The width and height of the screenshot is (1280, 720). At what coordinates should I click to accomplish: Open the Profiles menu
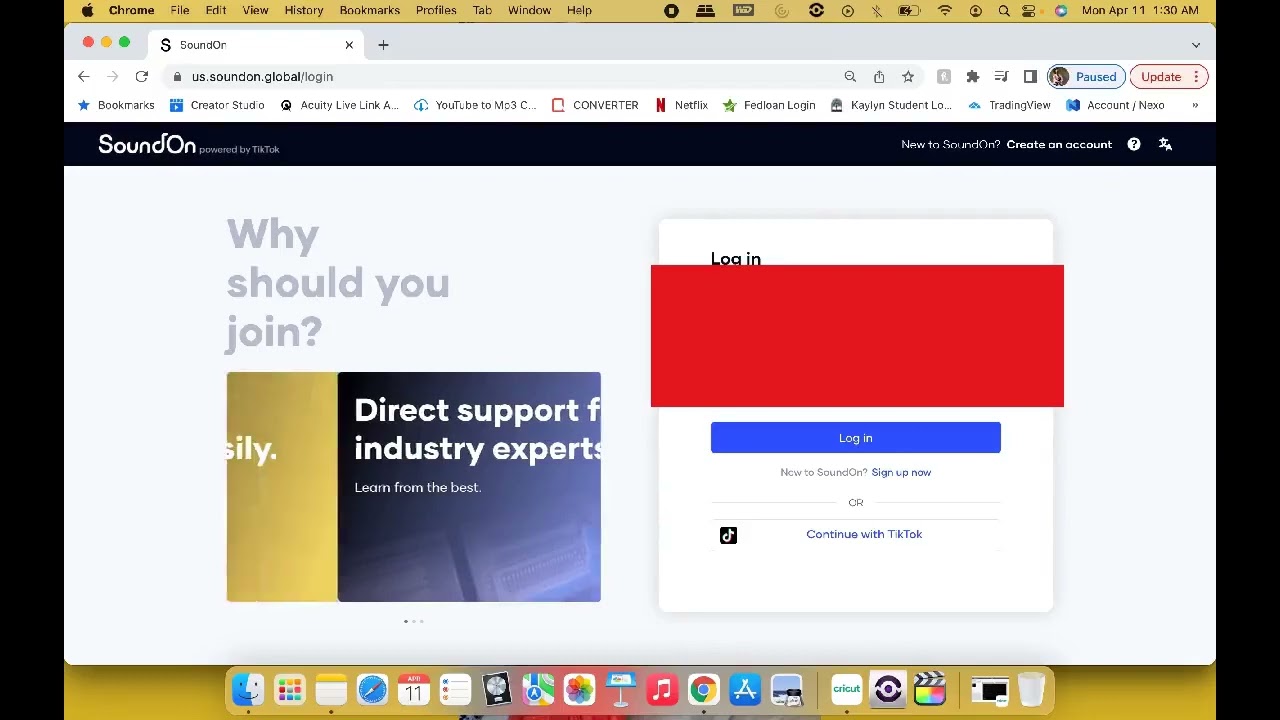pos(436,10)
